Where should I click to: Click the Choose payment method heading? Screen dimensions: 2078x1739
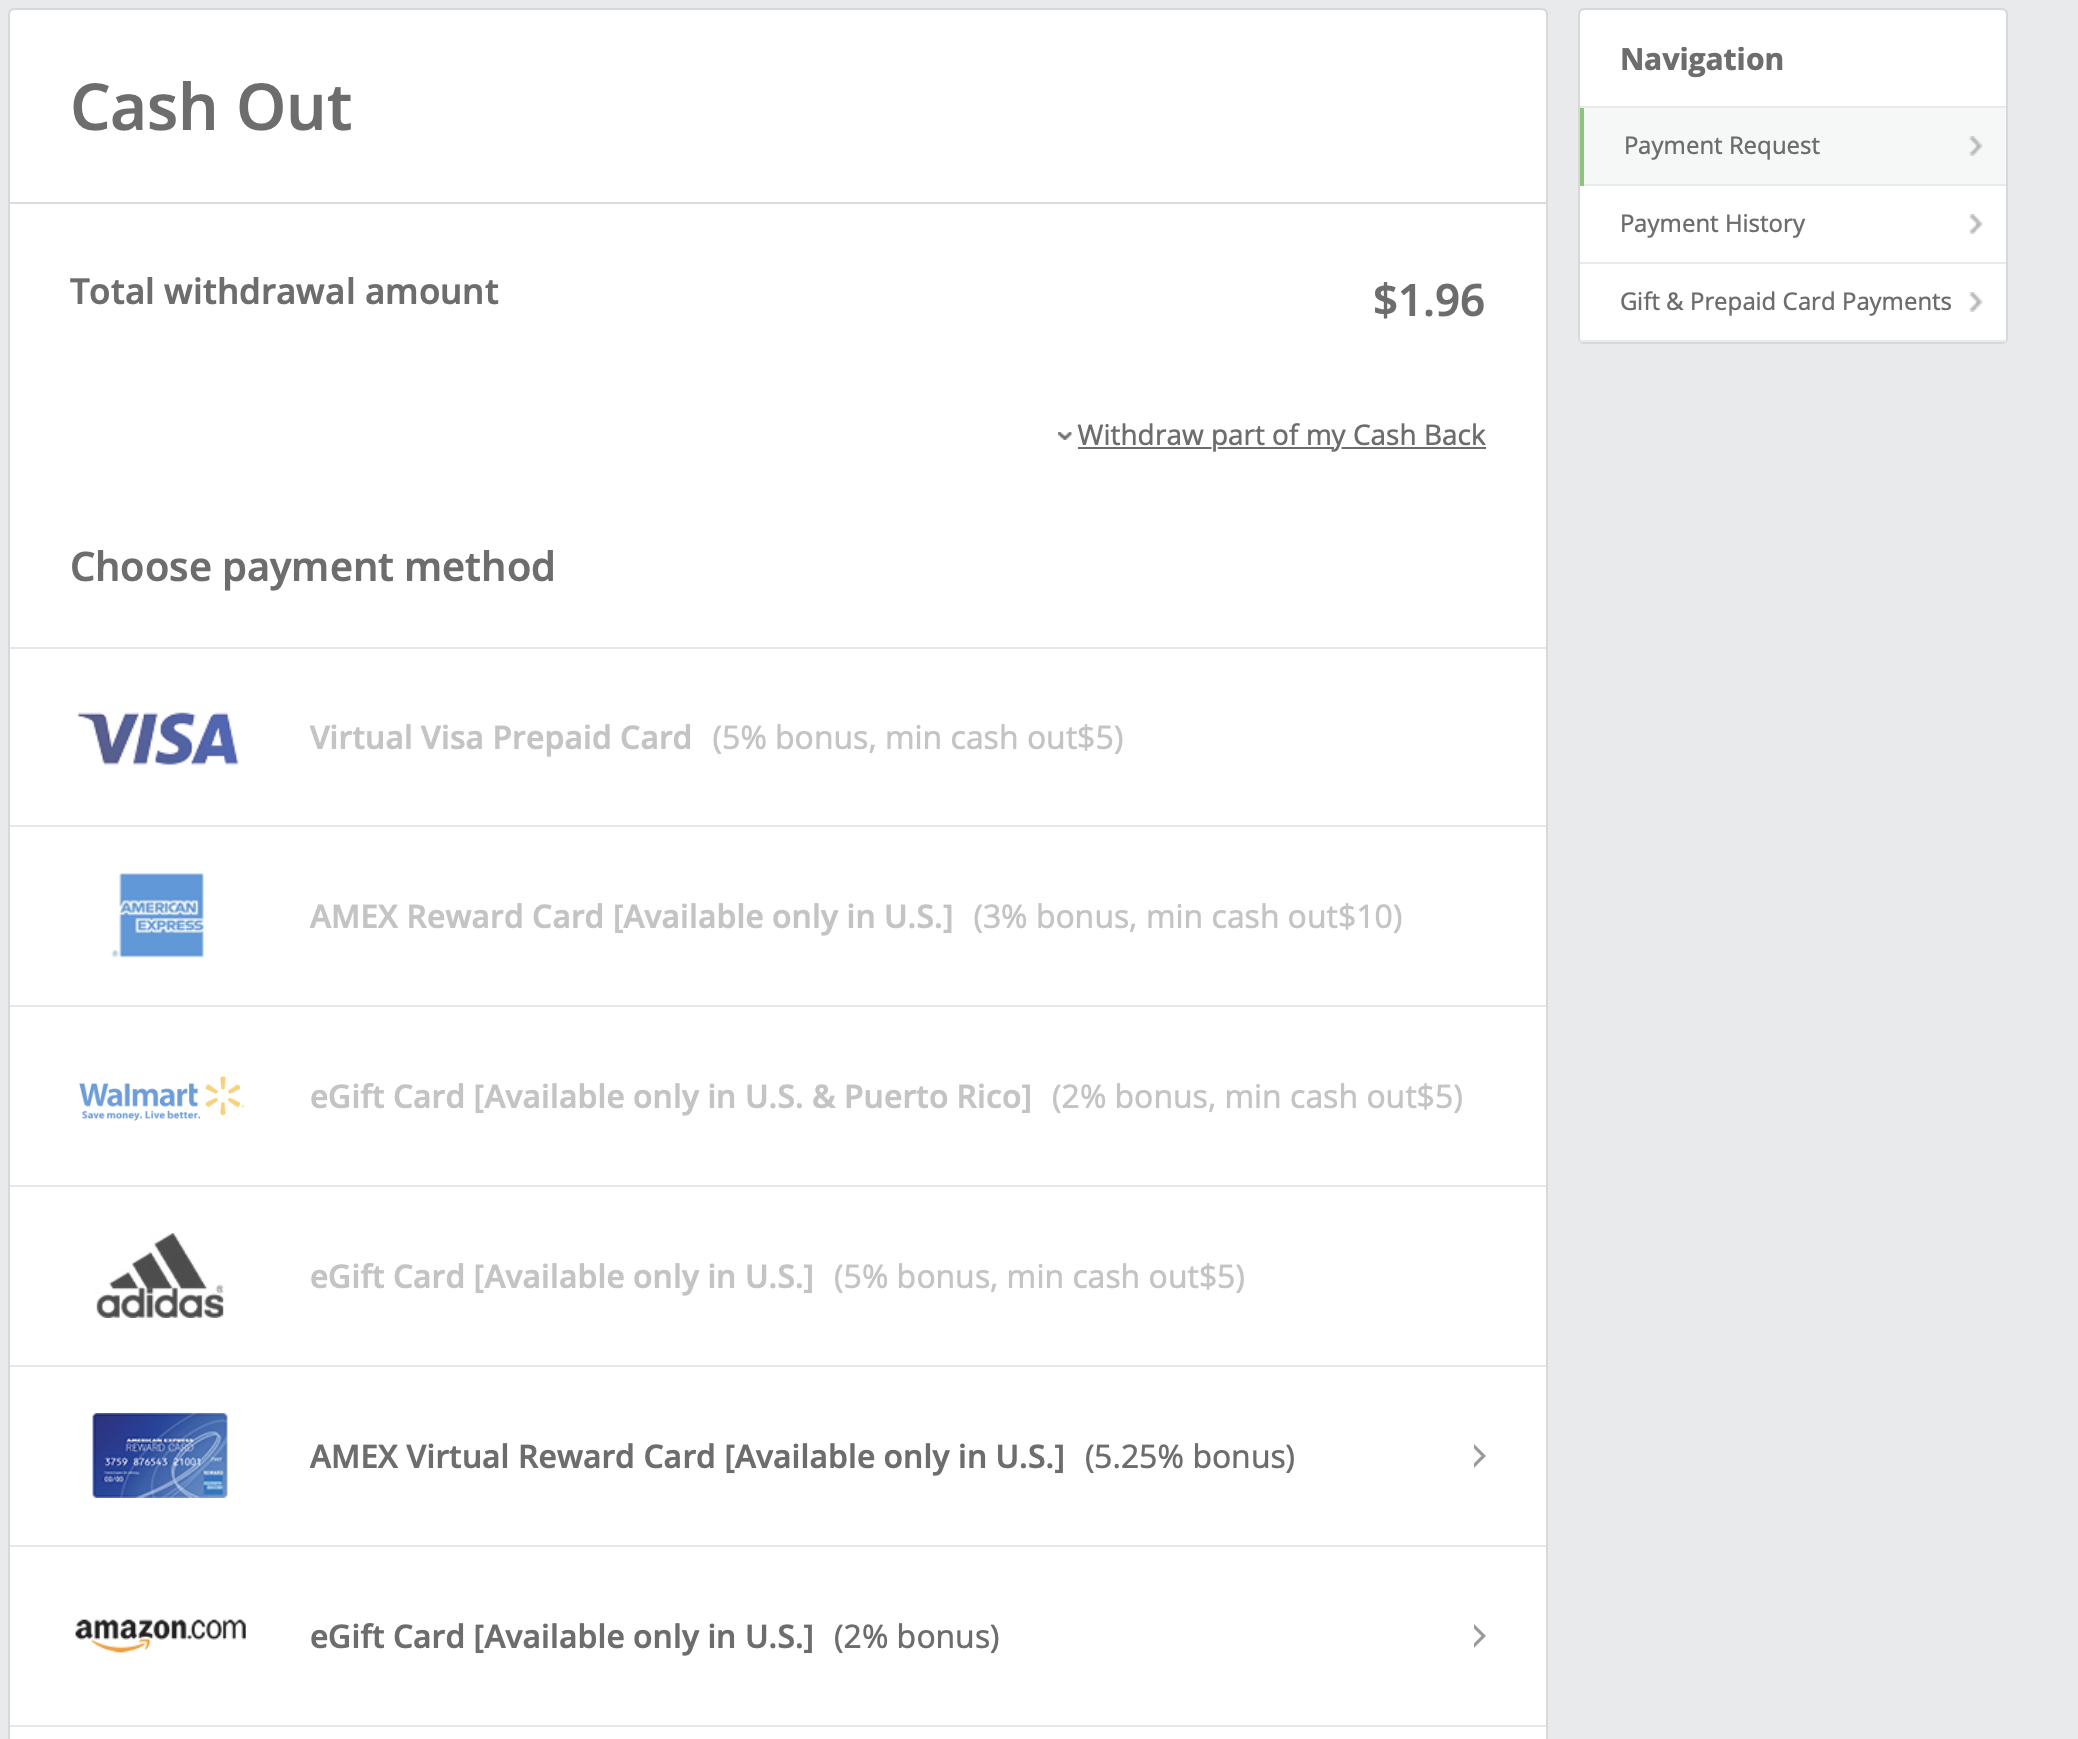312,567
